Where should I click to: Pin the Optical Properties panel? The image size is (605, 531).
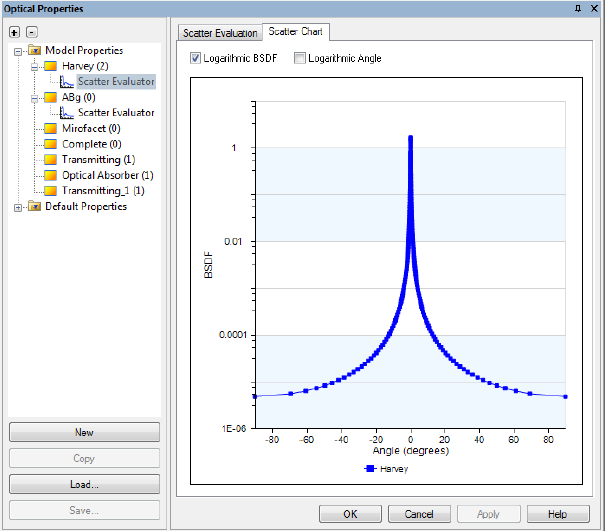coord(578,8)
